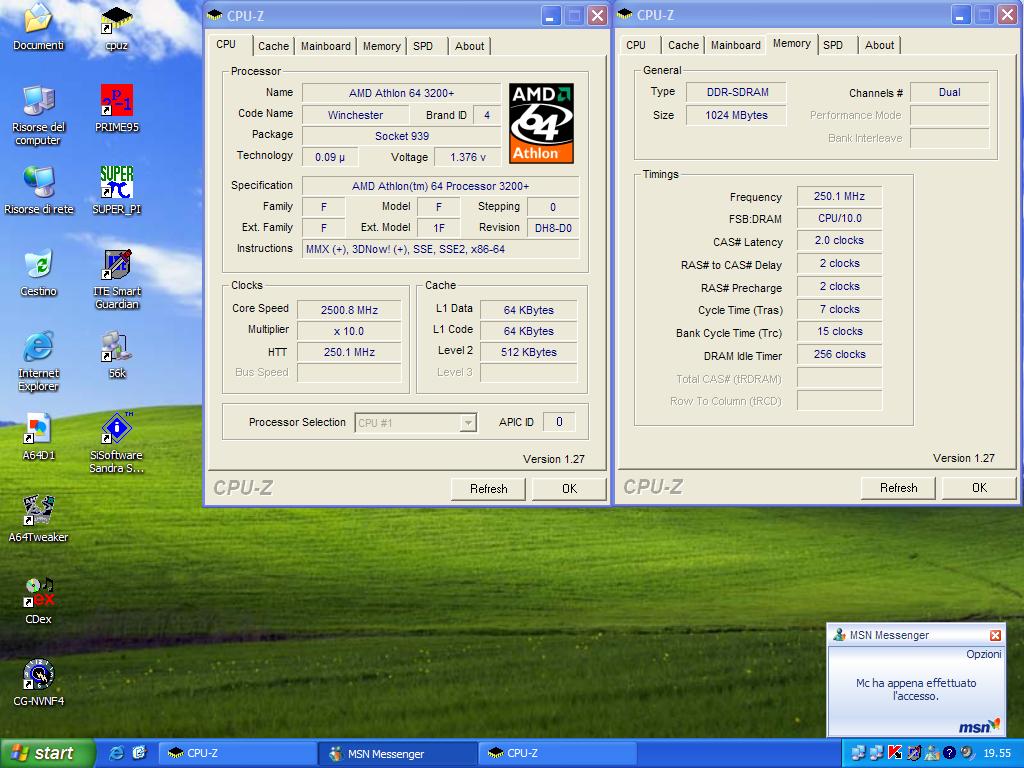This screenshot has width=1024, height=768.
Task: Select the CDex desktop shortcut
Action: pyautogui.click(x=39, y=600)
